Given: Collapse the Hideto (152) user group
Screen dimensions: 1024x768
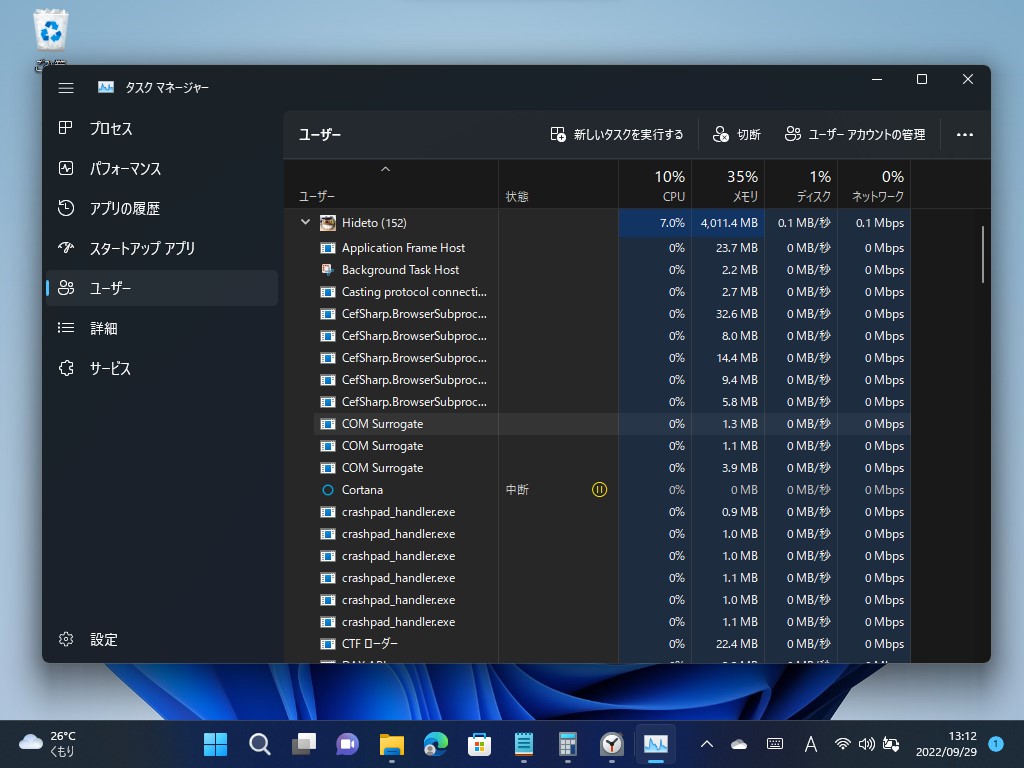Looking at the screenshot, I should [305, 222].
